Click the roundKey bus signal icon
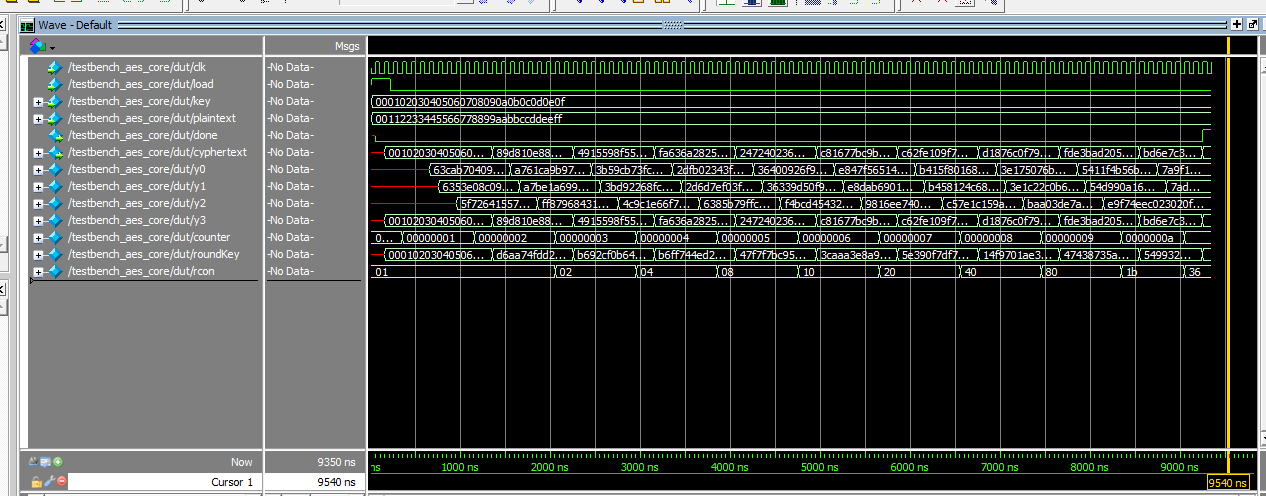This screenshot has height=496, width=1266. [55, 255]
